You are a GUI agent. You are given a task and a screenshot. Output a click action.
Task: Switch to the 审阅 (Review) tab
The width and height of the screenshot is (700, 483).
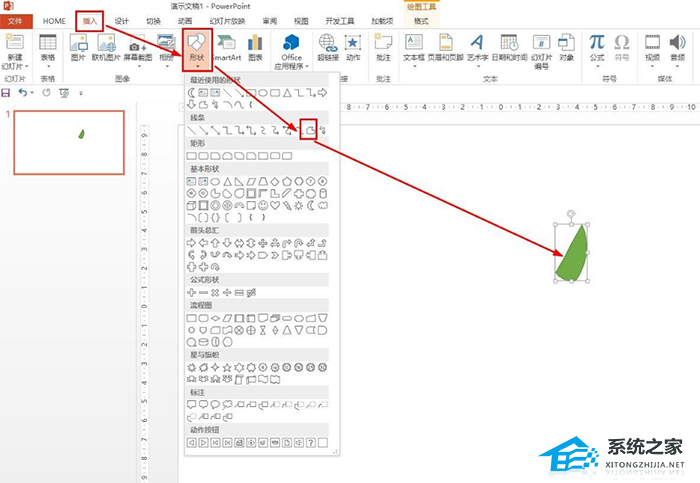(x=270, y=21)
